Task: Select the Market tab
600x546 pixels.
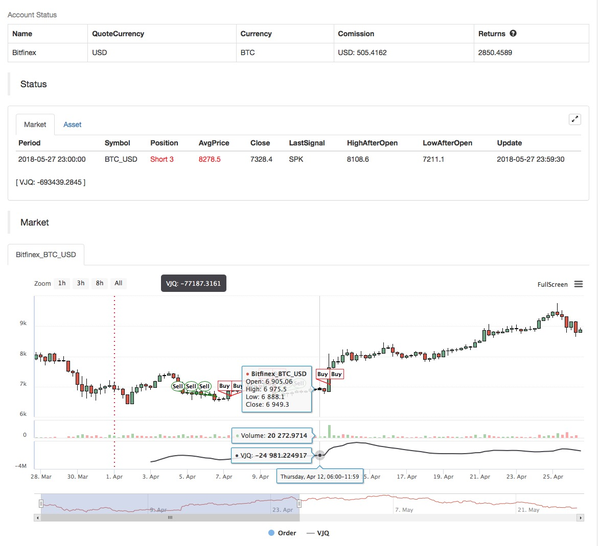Action: 35,125
